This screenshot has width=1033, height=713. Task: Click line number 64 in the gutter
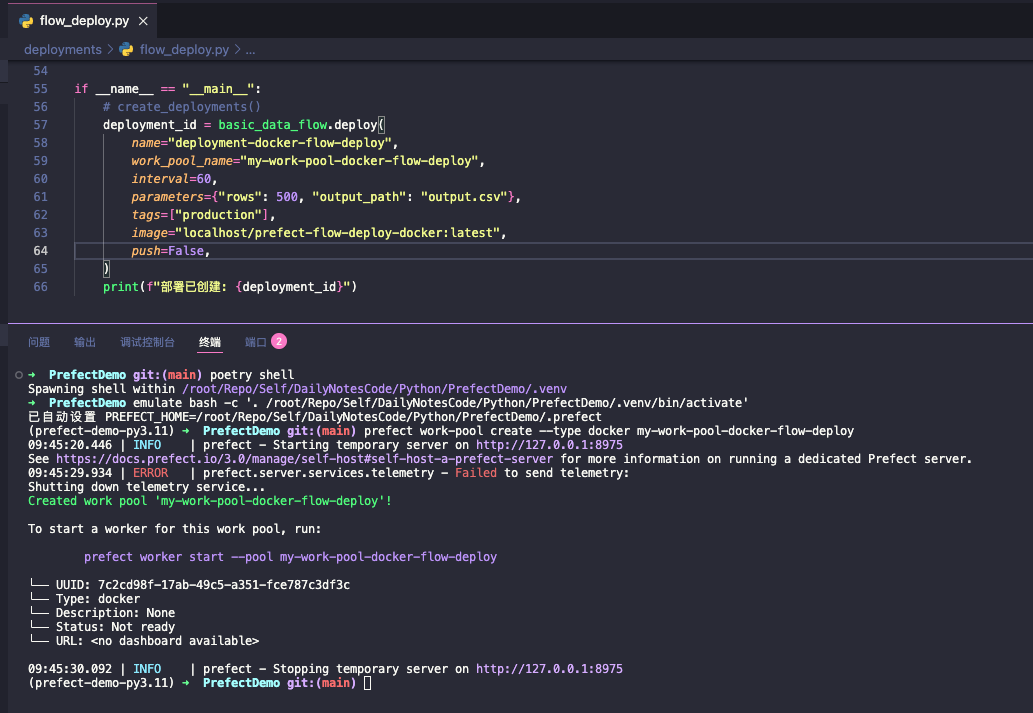(x=40, y=251)
